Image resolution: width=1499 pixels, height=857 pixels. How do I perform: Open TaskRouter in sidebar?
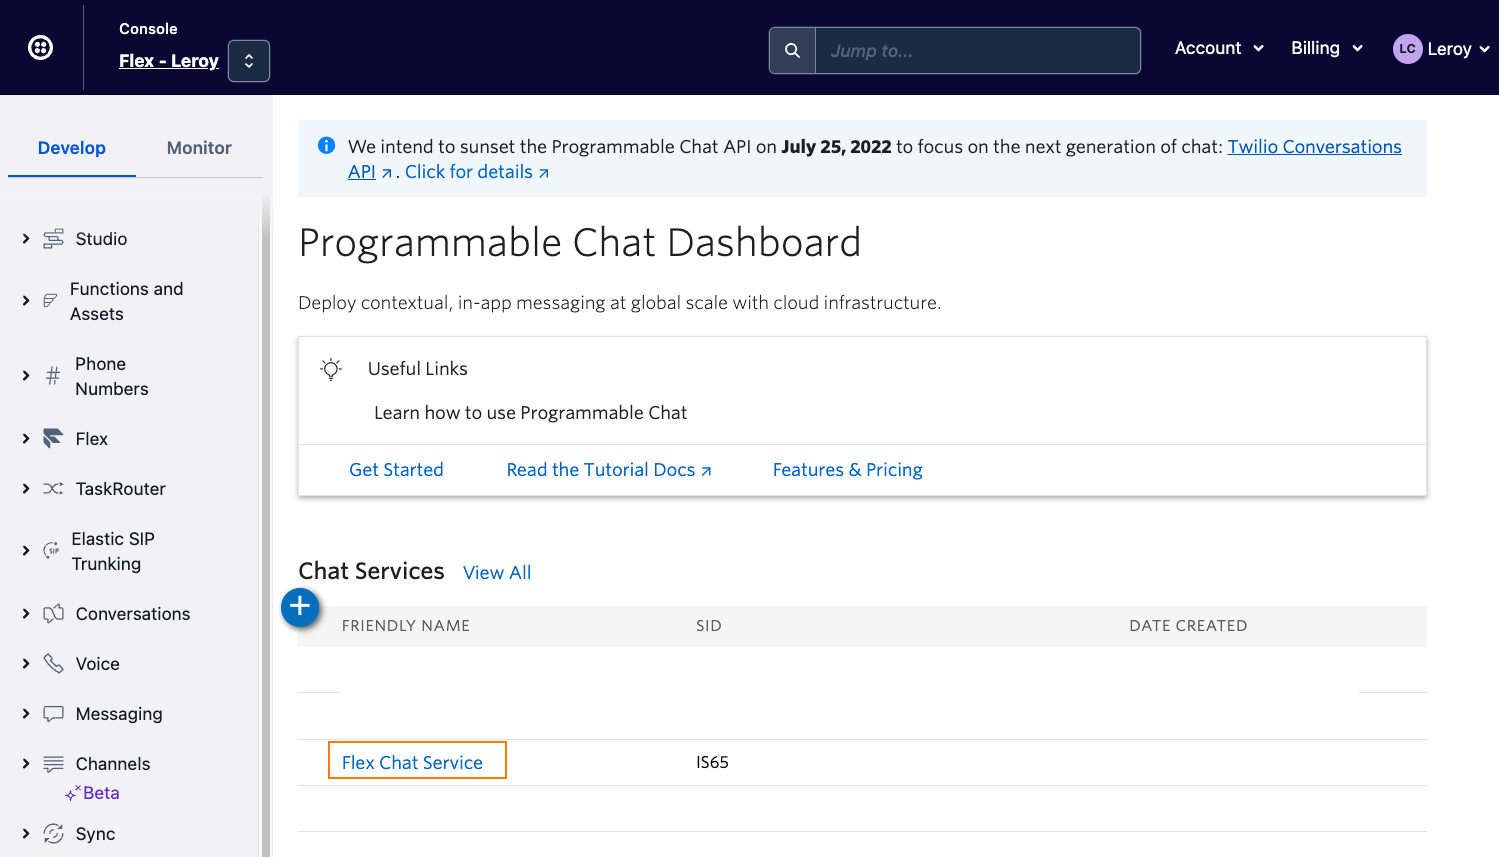coord(121,489)
